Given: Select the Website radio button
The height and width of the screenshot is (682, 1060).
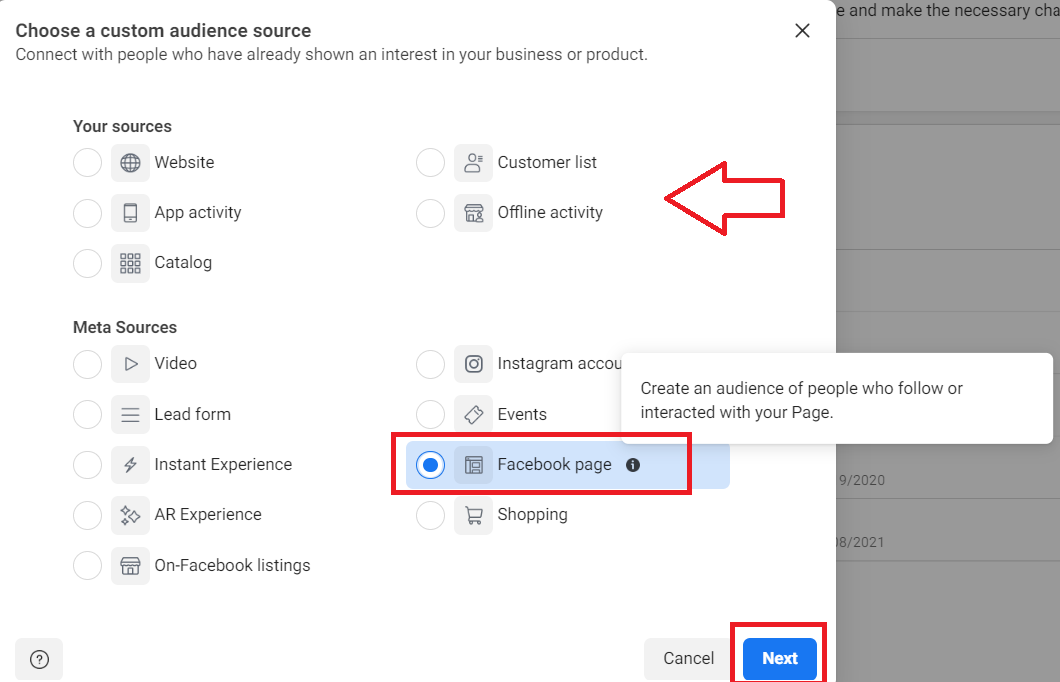Looking at the screenshot, I should pyautogui.click(x=87, y=163).
